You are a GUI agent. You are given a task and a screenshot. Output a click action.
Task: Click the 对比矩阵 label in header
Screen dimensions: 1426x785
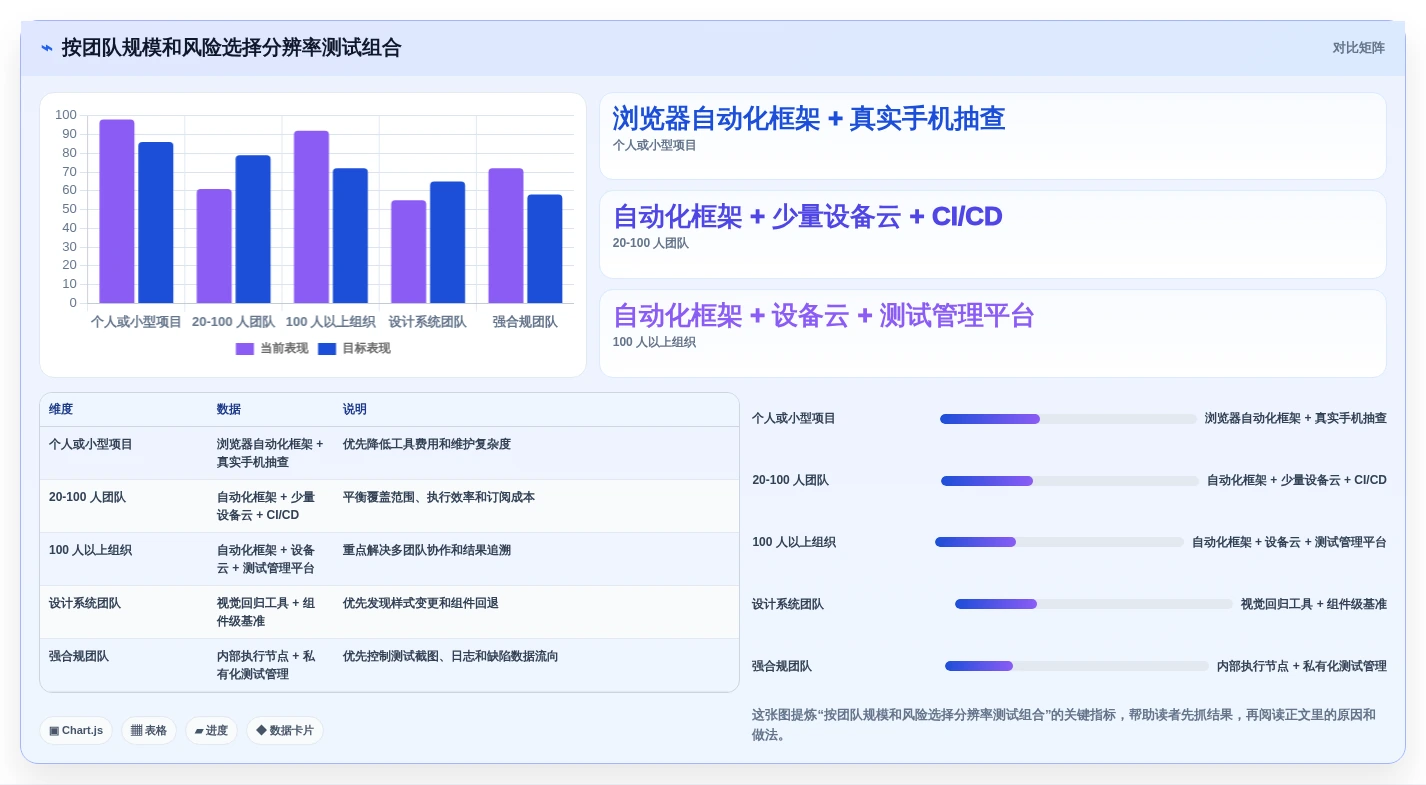pos(1358,48)
